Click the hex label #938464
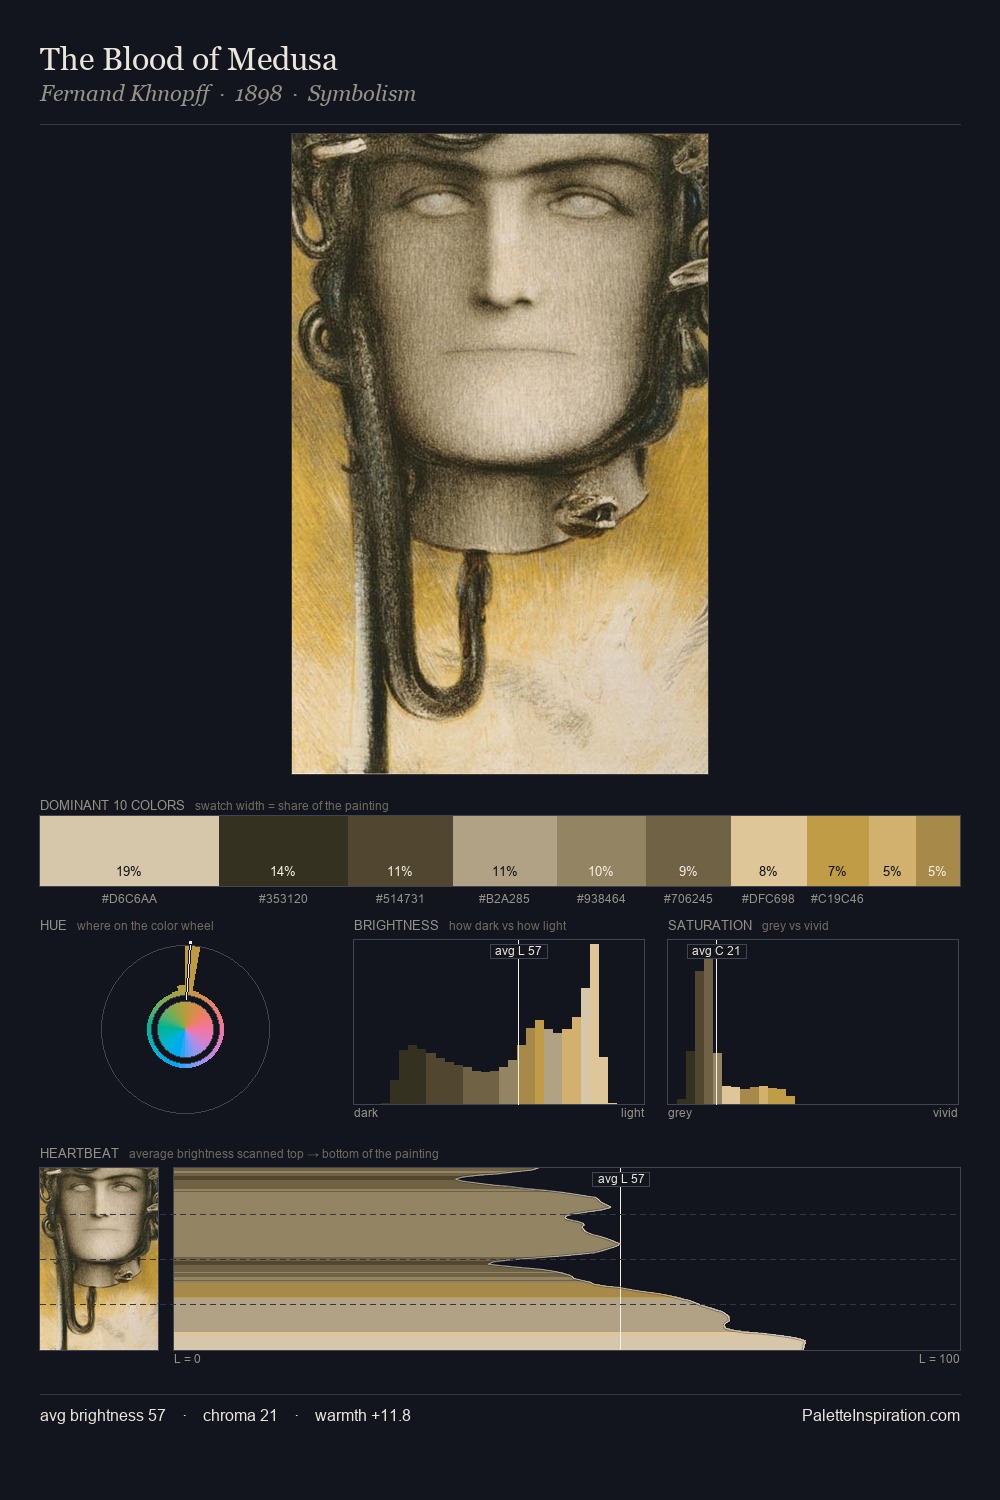Image resolution: width=1000 pixels, height=1500 pixels. 601,899
